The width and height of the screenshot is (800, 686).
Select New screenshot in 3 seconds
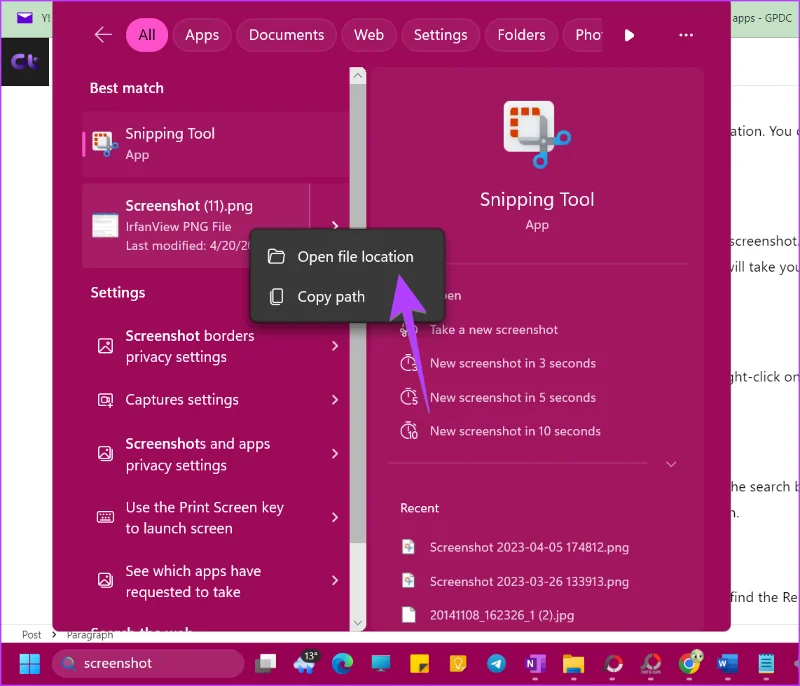click(513, 363)
